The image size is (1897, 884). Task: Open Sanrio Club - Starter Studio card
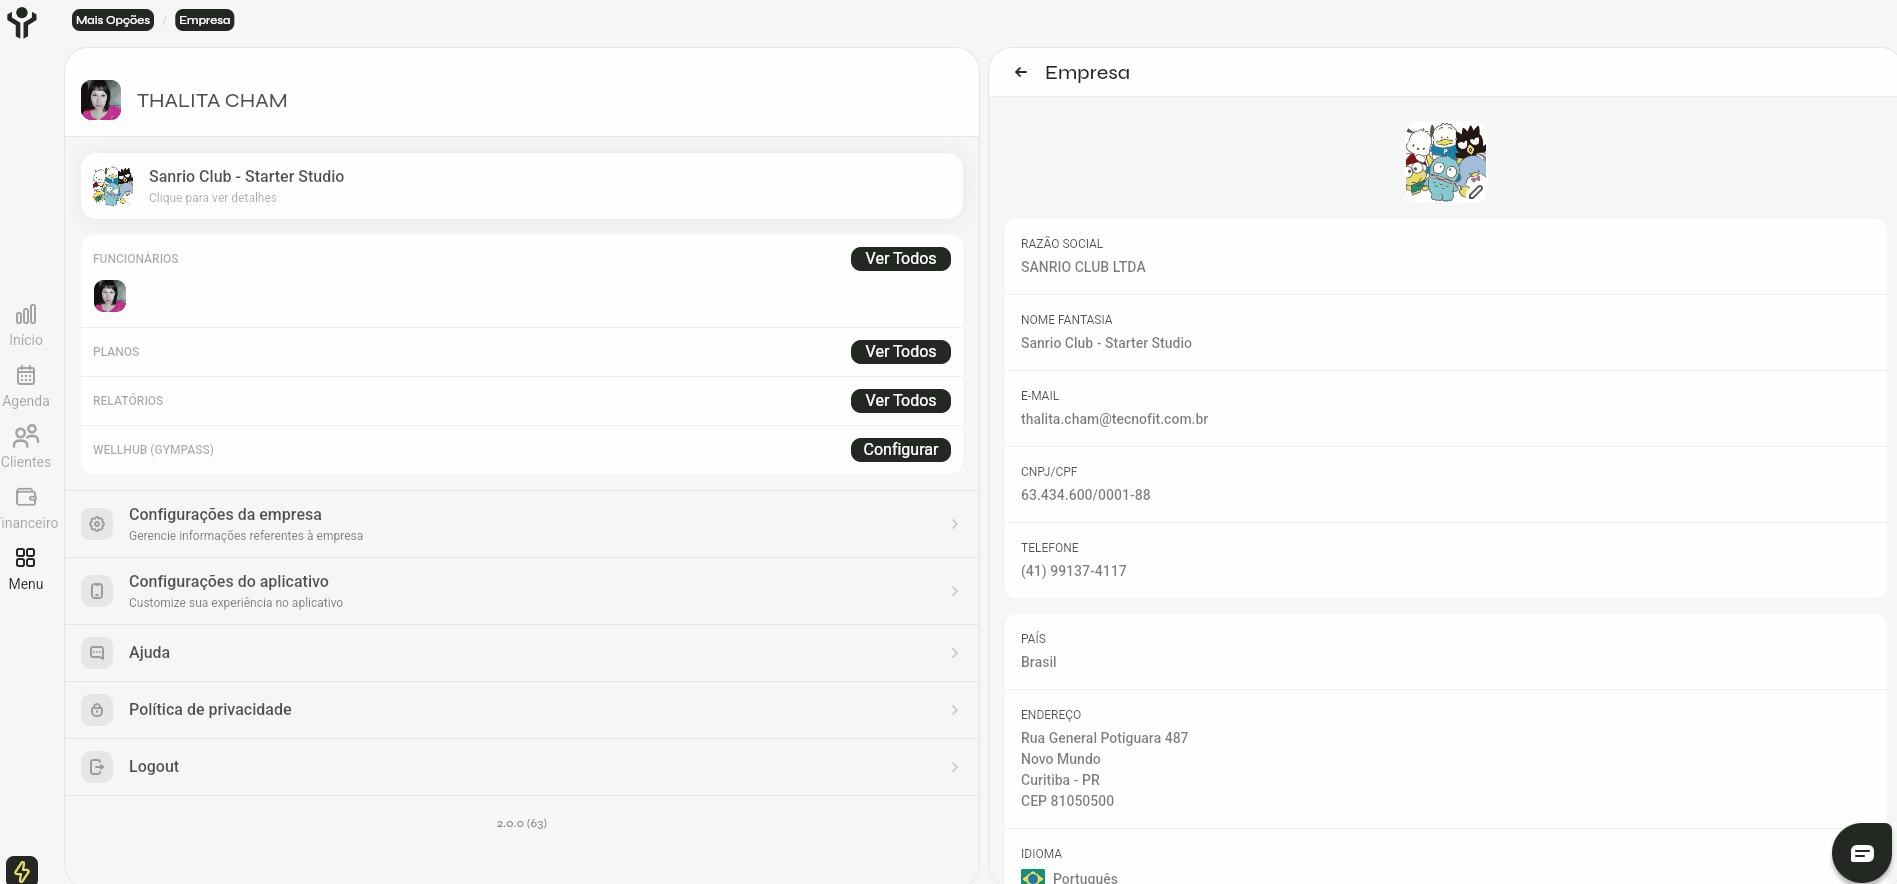click(x=522, y=186)
